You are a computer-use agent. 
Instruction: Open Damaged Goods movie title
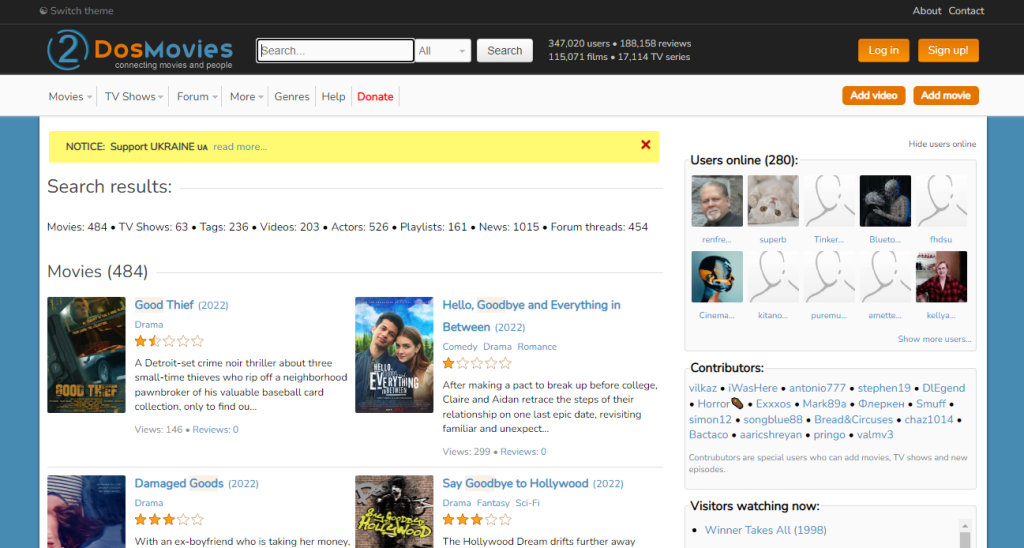[x=179, y=483]
